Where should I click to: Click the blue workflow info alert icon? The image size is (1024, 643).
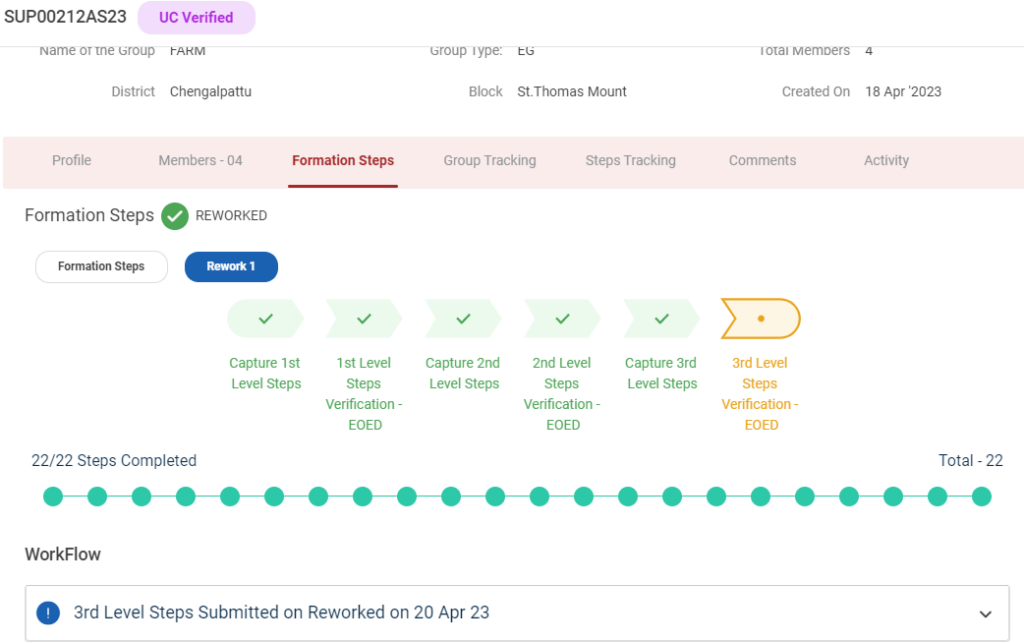click(48, 613)
